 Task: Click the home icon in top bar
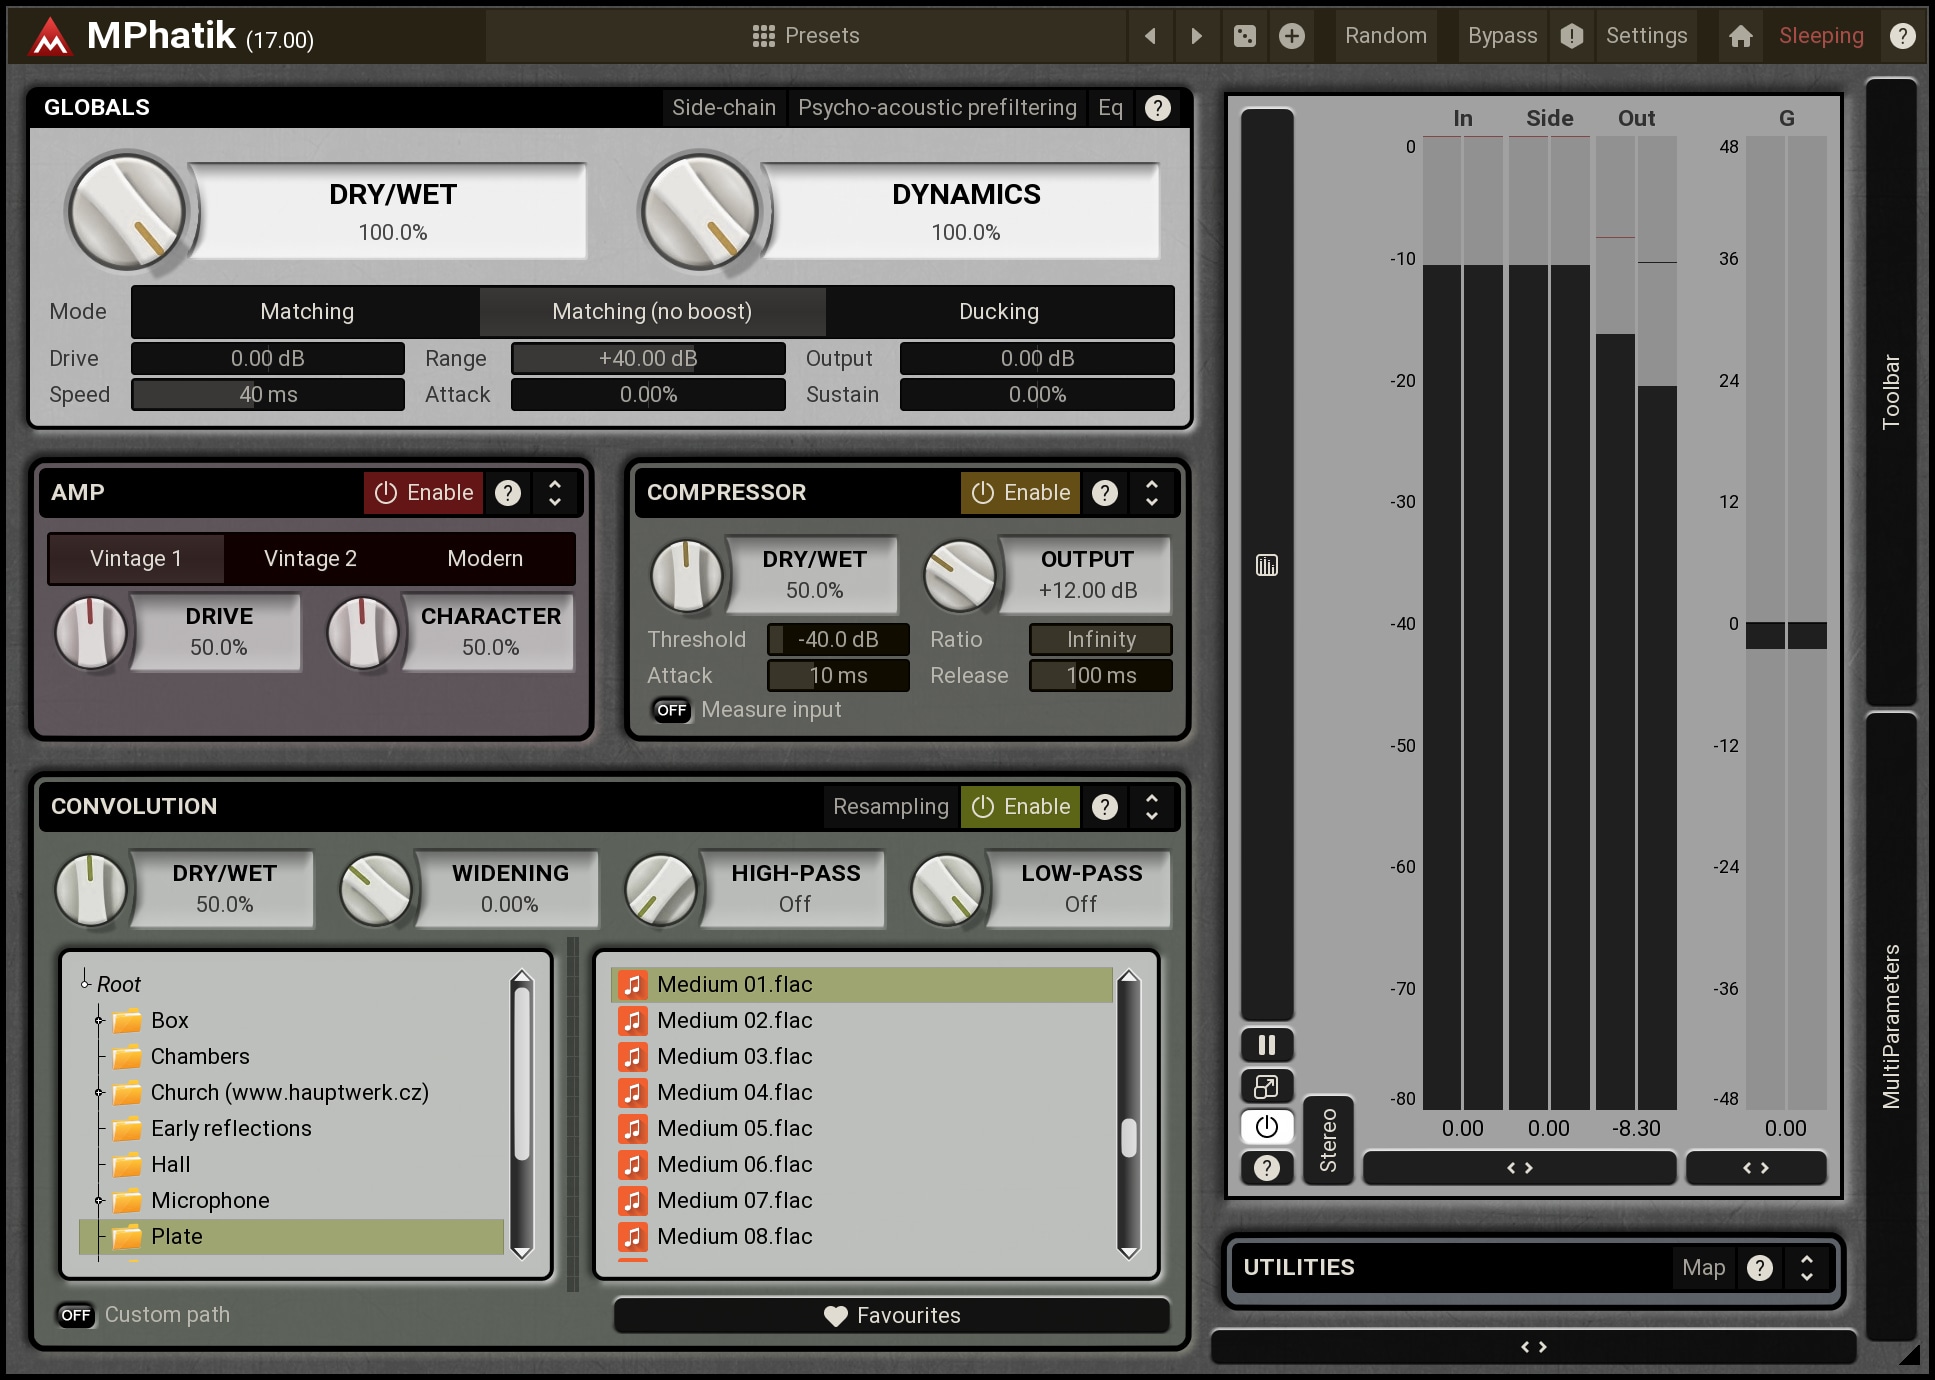tap(1740, 36)
